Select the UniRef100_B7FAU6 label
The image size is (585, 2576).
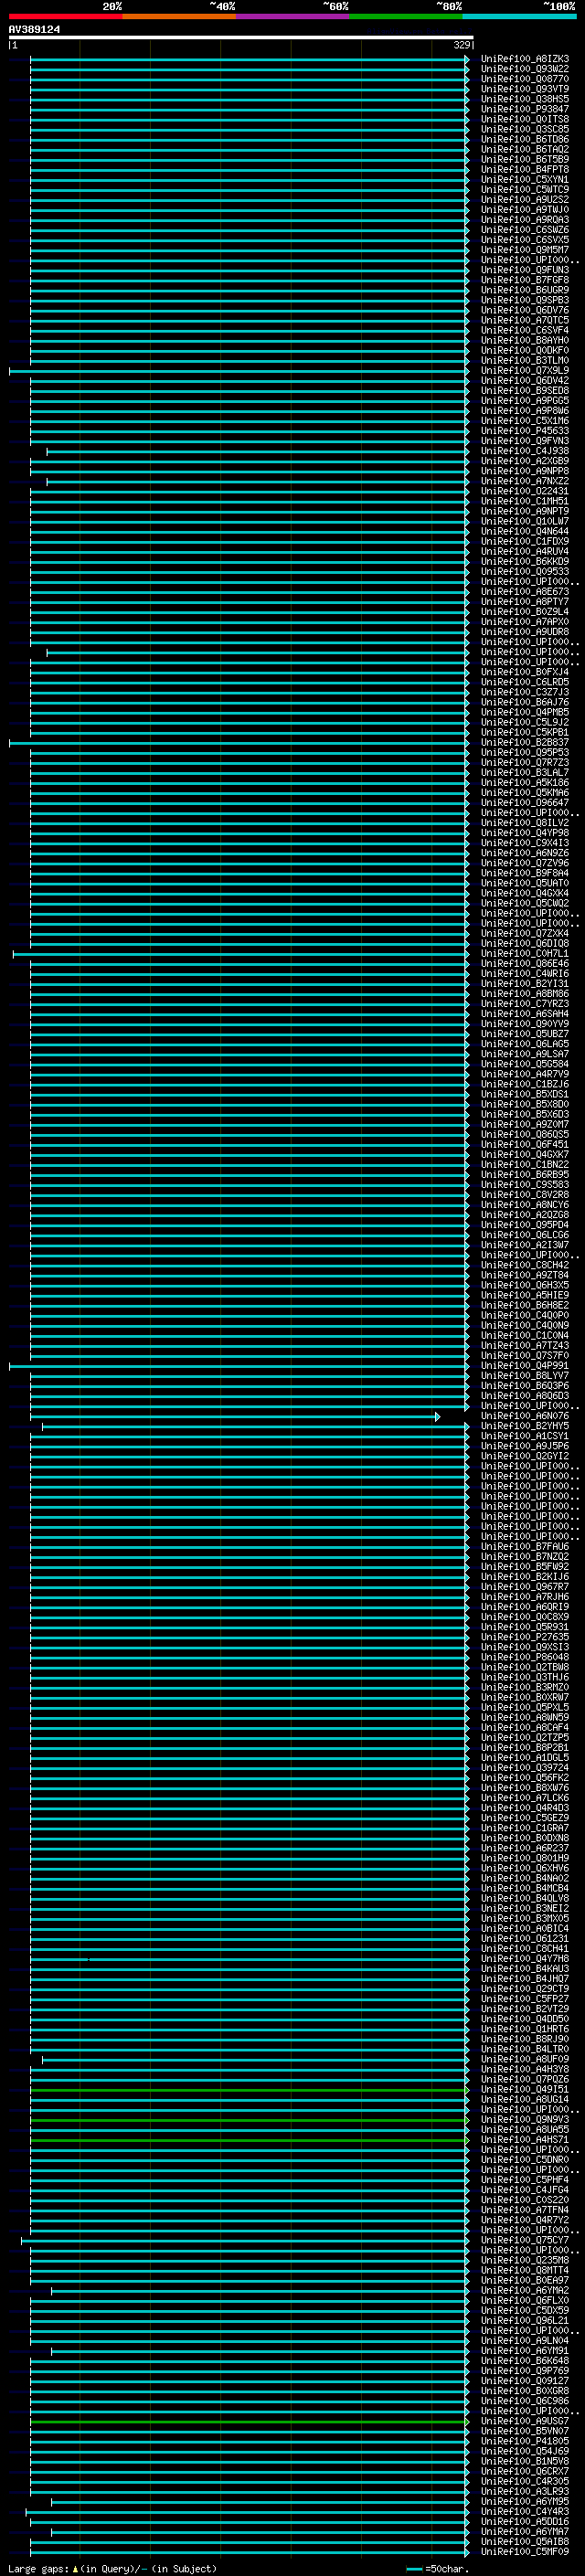tap(524, 1546)
